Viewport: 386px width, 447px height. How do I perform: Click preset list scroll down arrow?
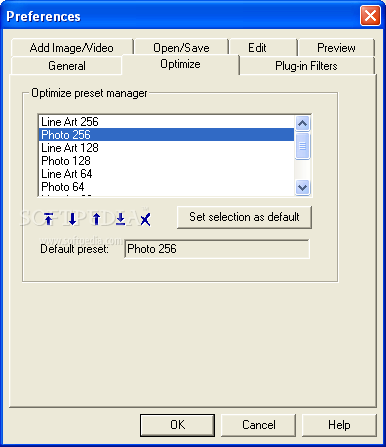click(303, 187)
